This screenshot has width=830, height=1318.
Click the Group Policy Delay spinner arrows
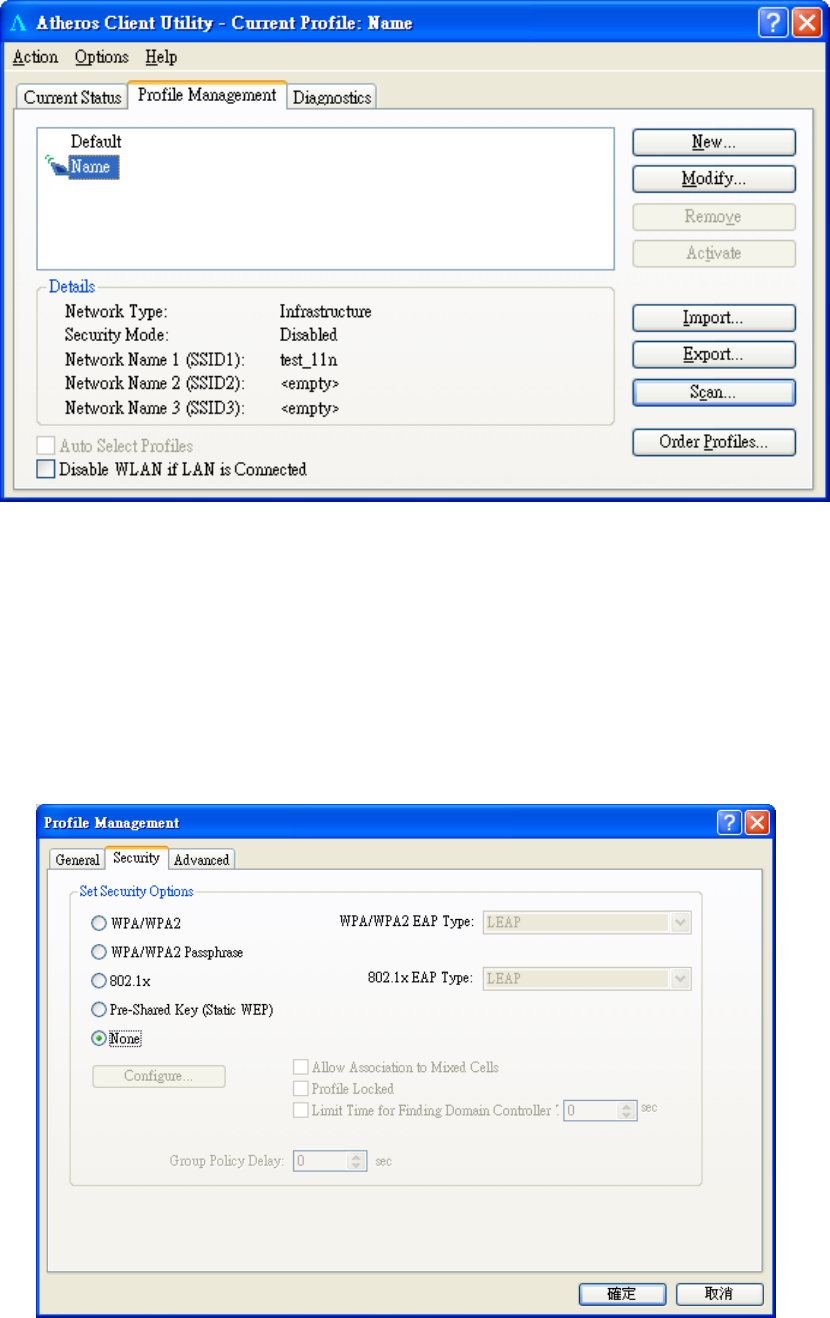[357, 1161]
